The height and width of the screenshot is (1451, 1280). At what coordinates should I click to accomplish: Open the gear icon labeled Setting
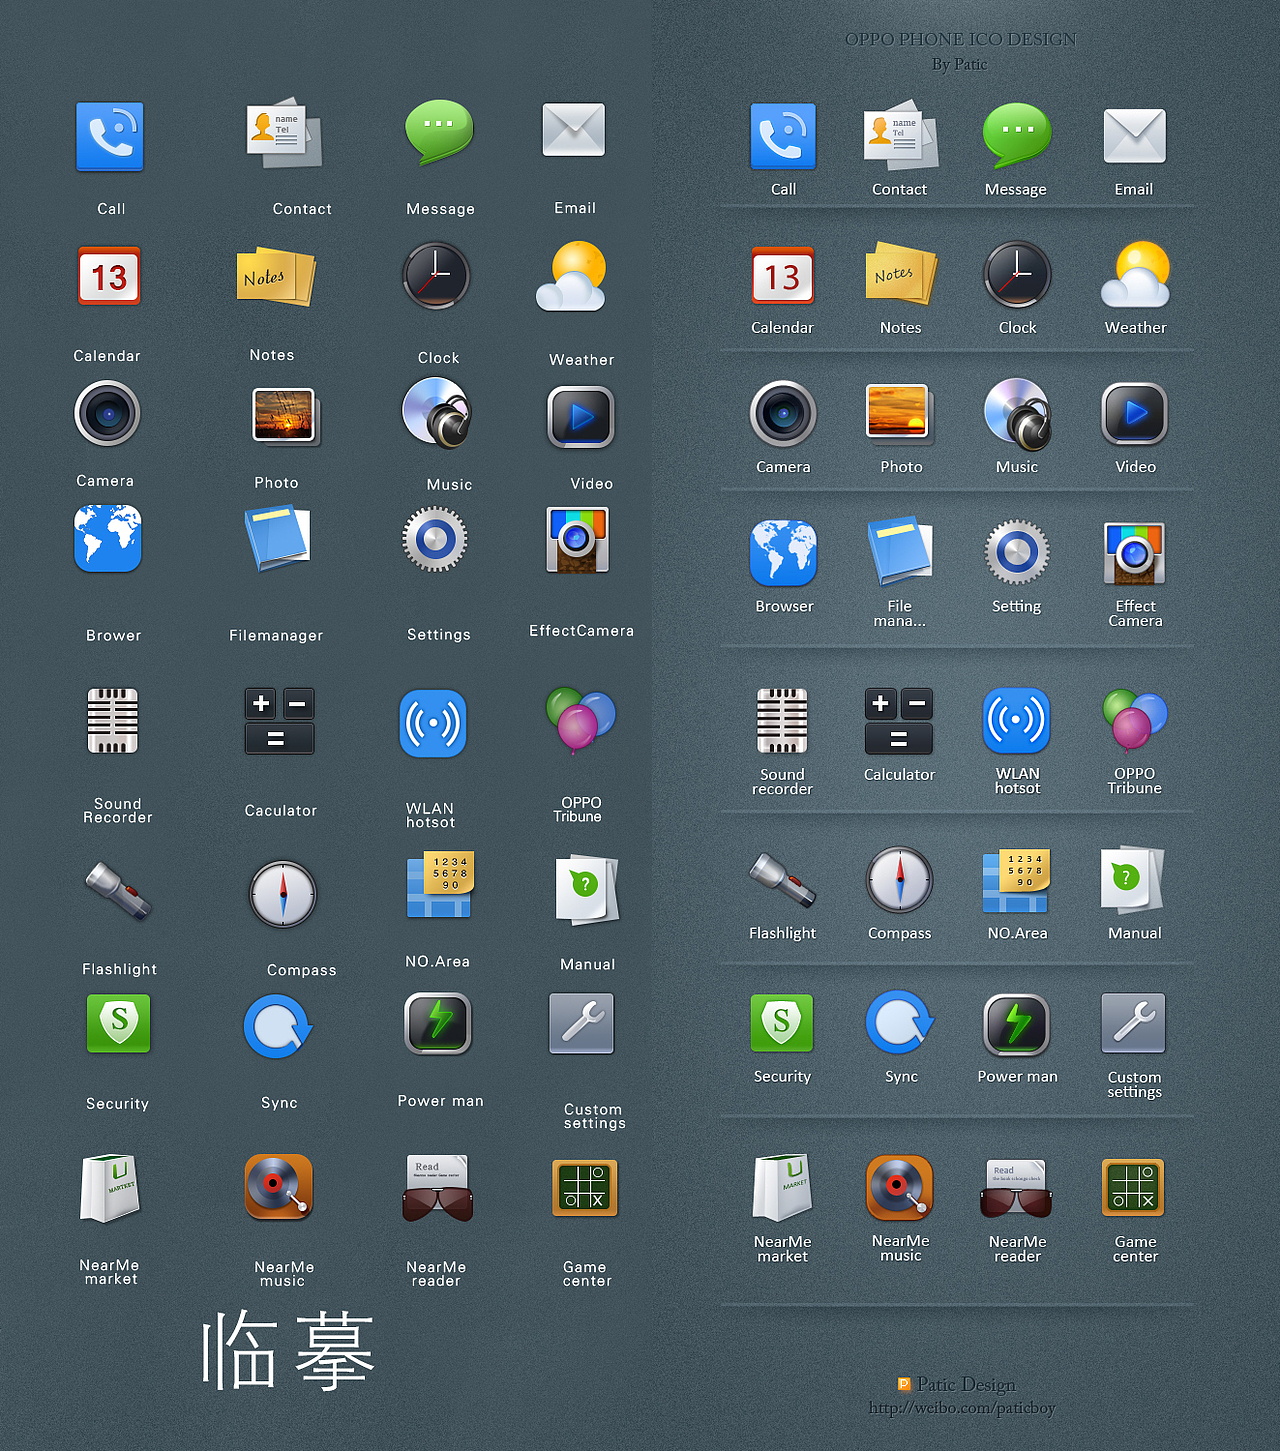pyautogui.click(x=1017, y=552)
